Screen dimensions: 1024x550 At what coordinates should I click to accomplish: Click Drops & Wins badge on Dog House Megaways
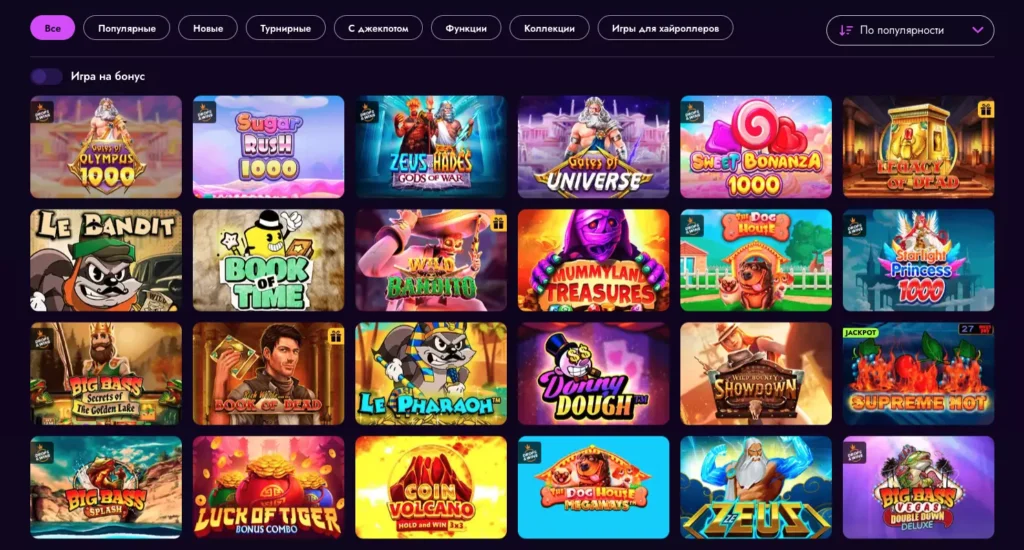[530, 453]
